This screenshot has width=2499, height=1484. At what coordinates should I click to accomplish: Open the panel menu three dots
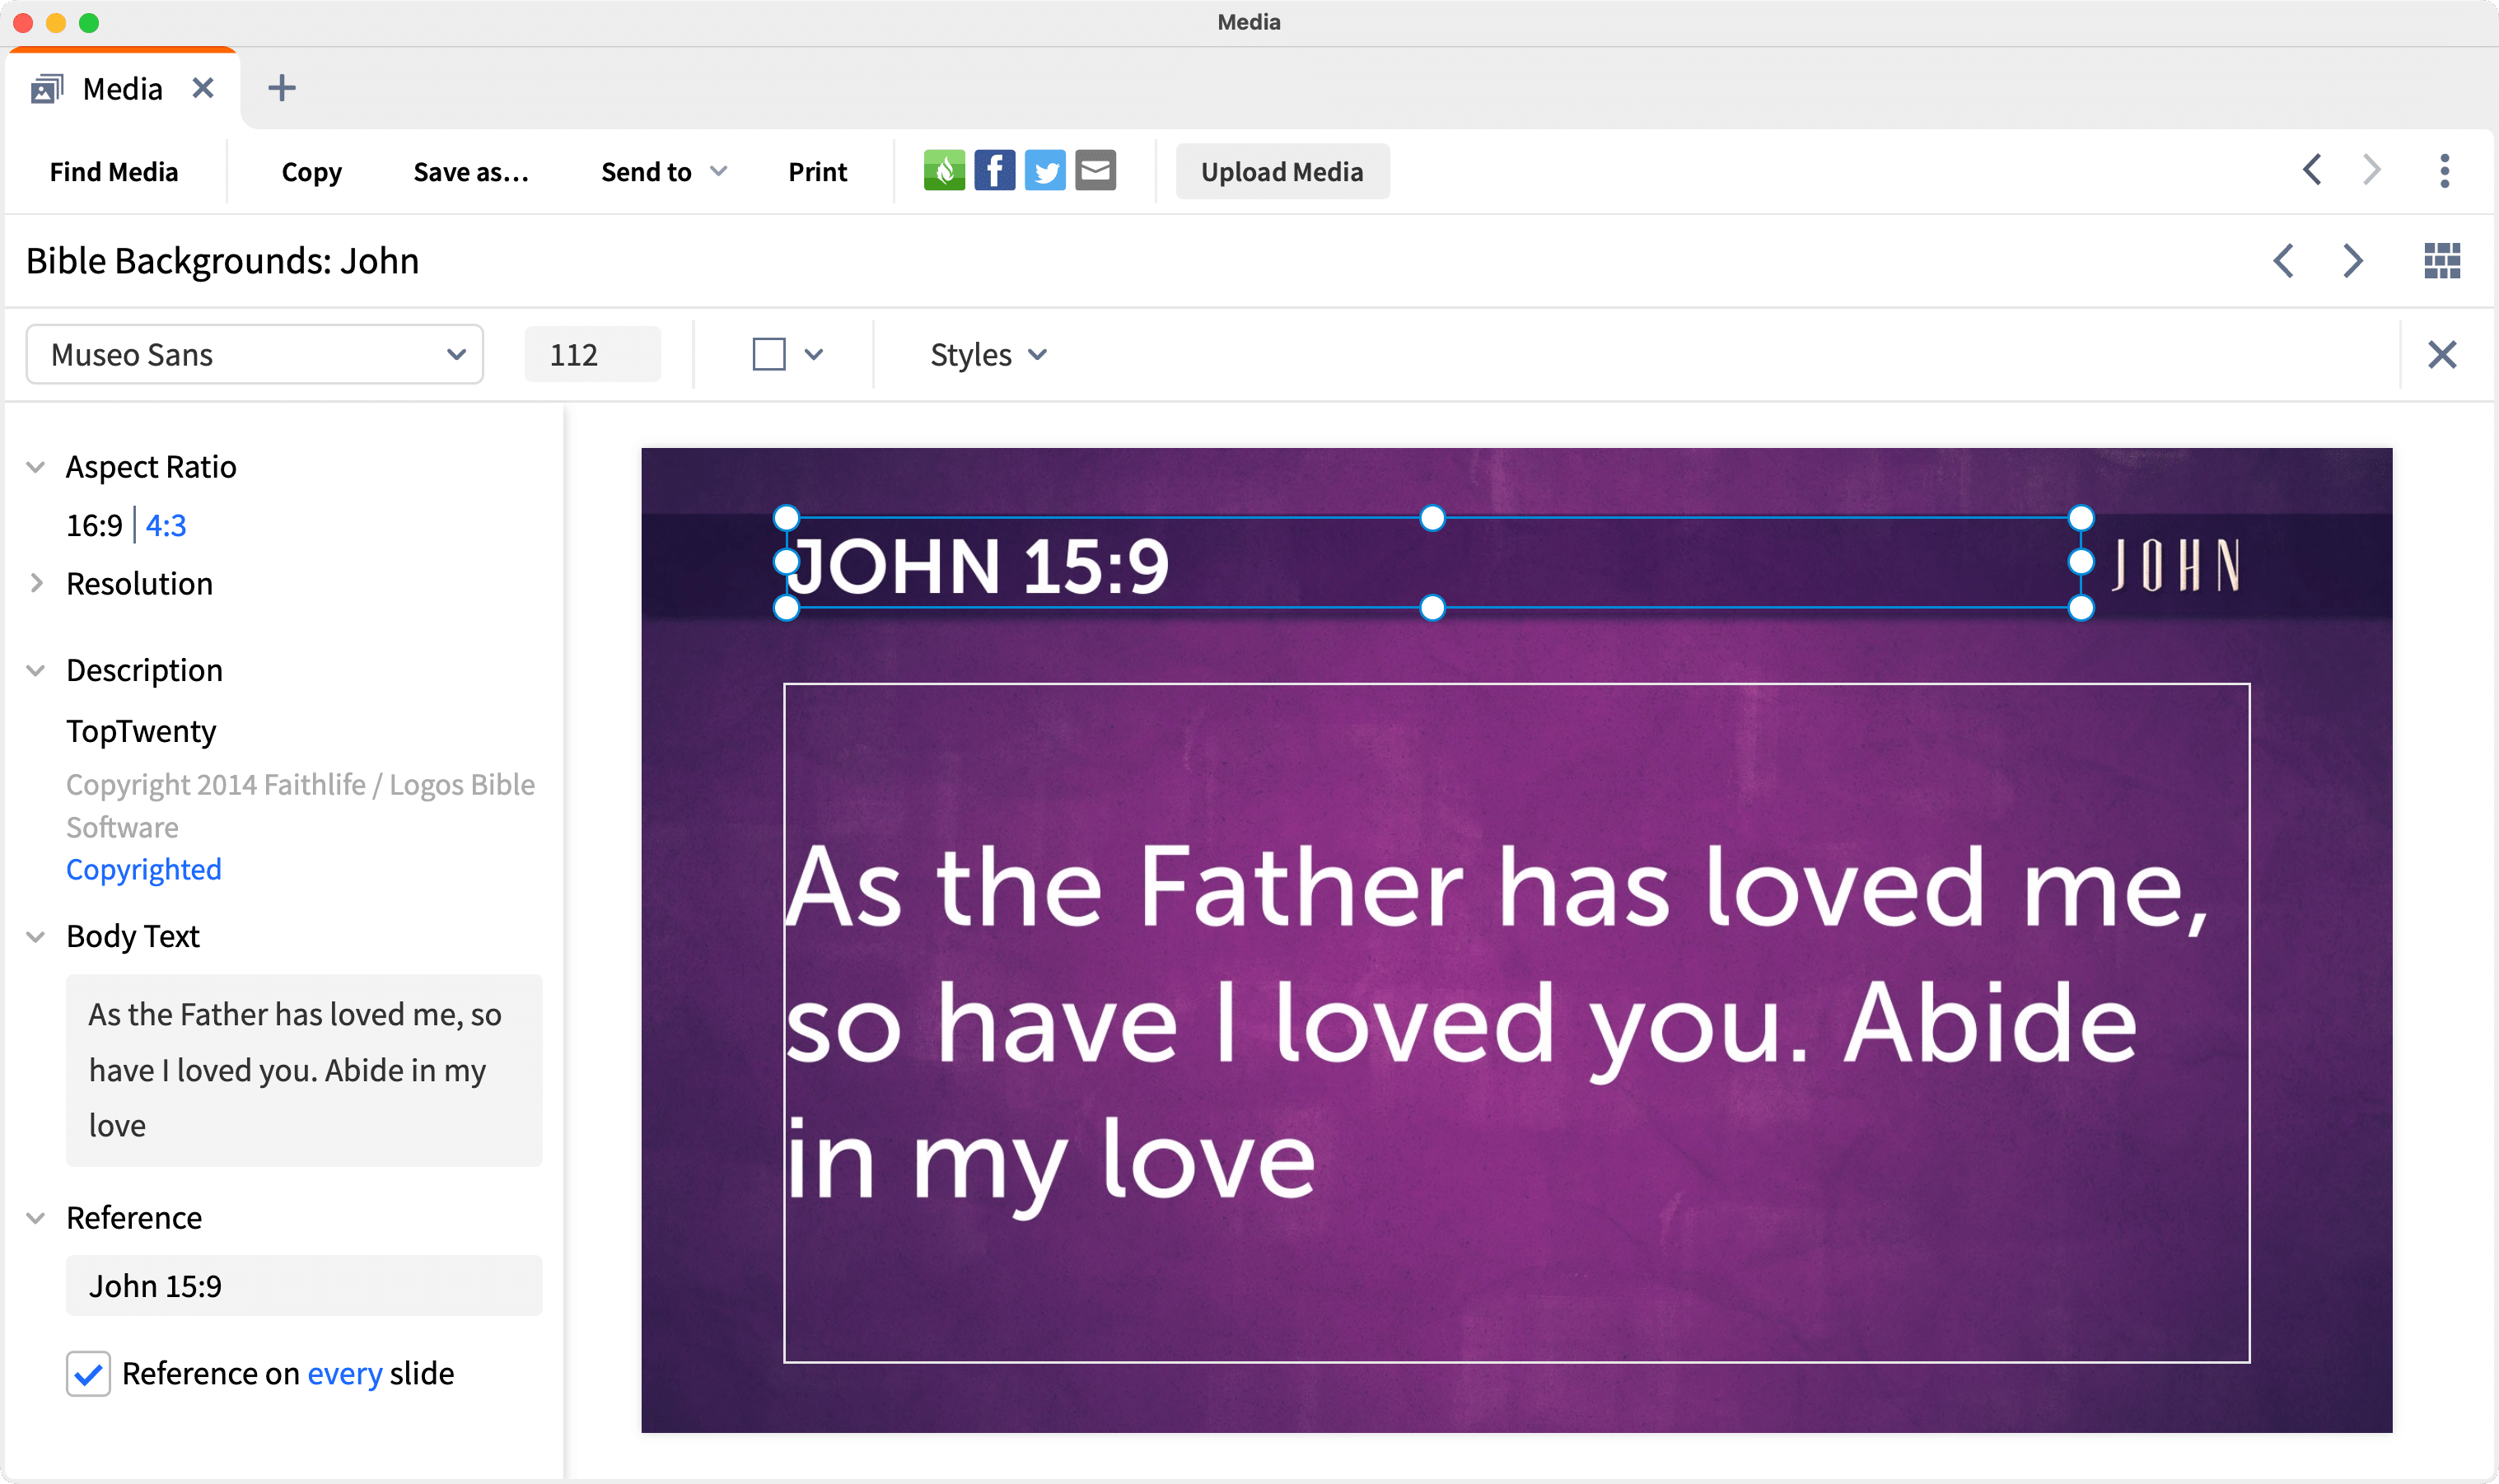tap(2445, 171)
